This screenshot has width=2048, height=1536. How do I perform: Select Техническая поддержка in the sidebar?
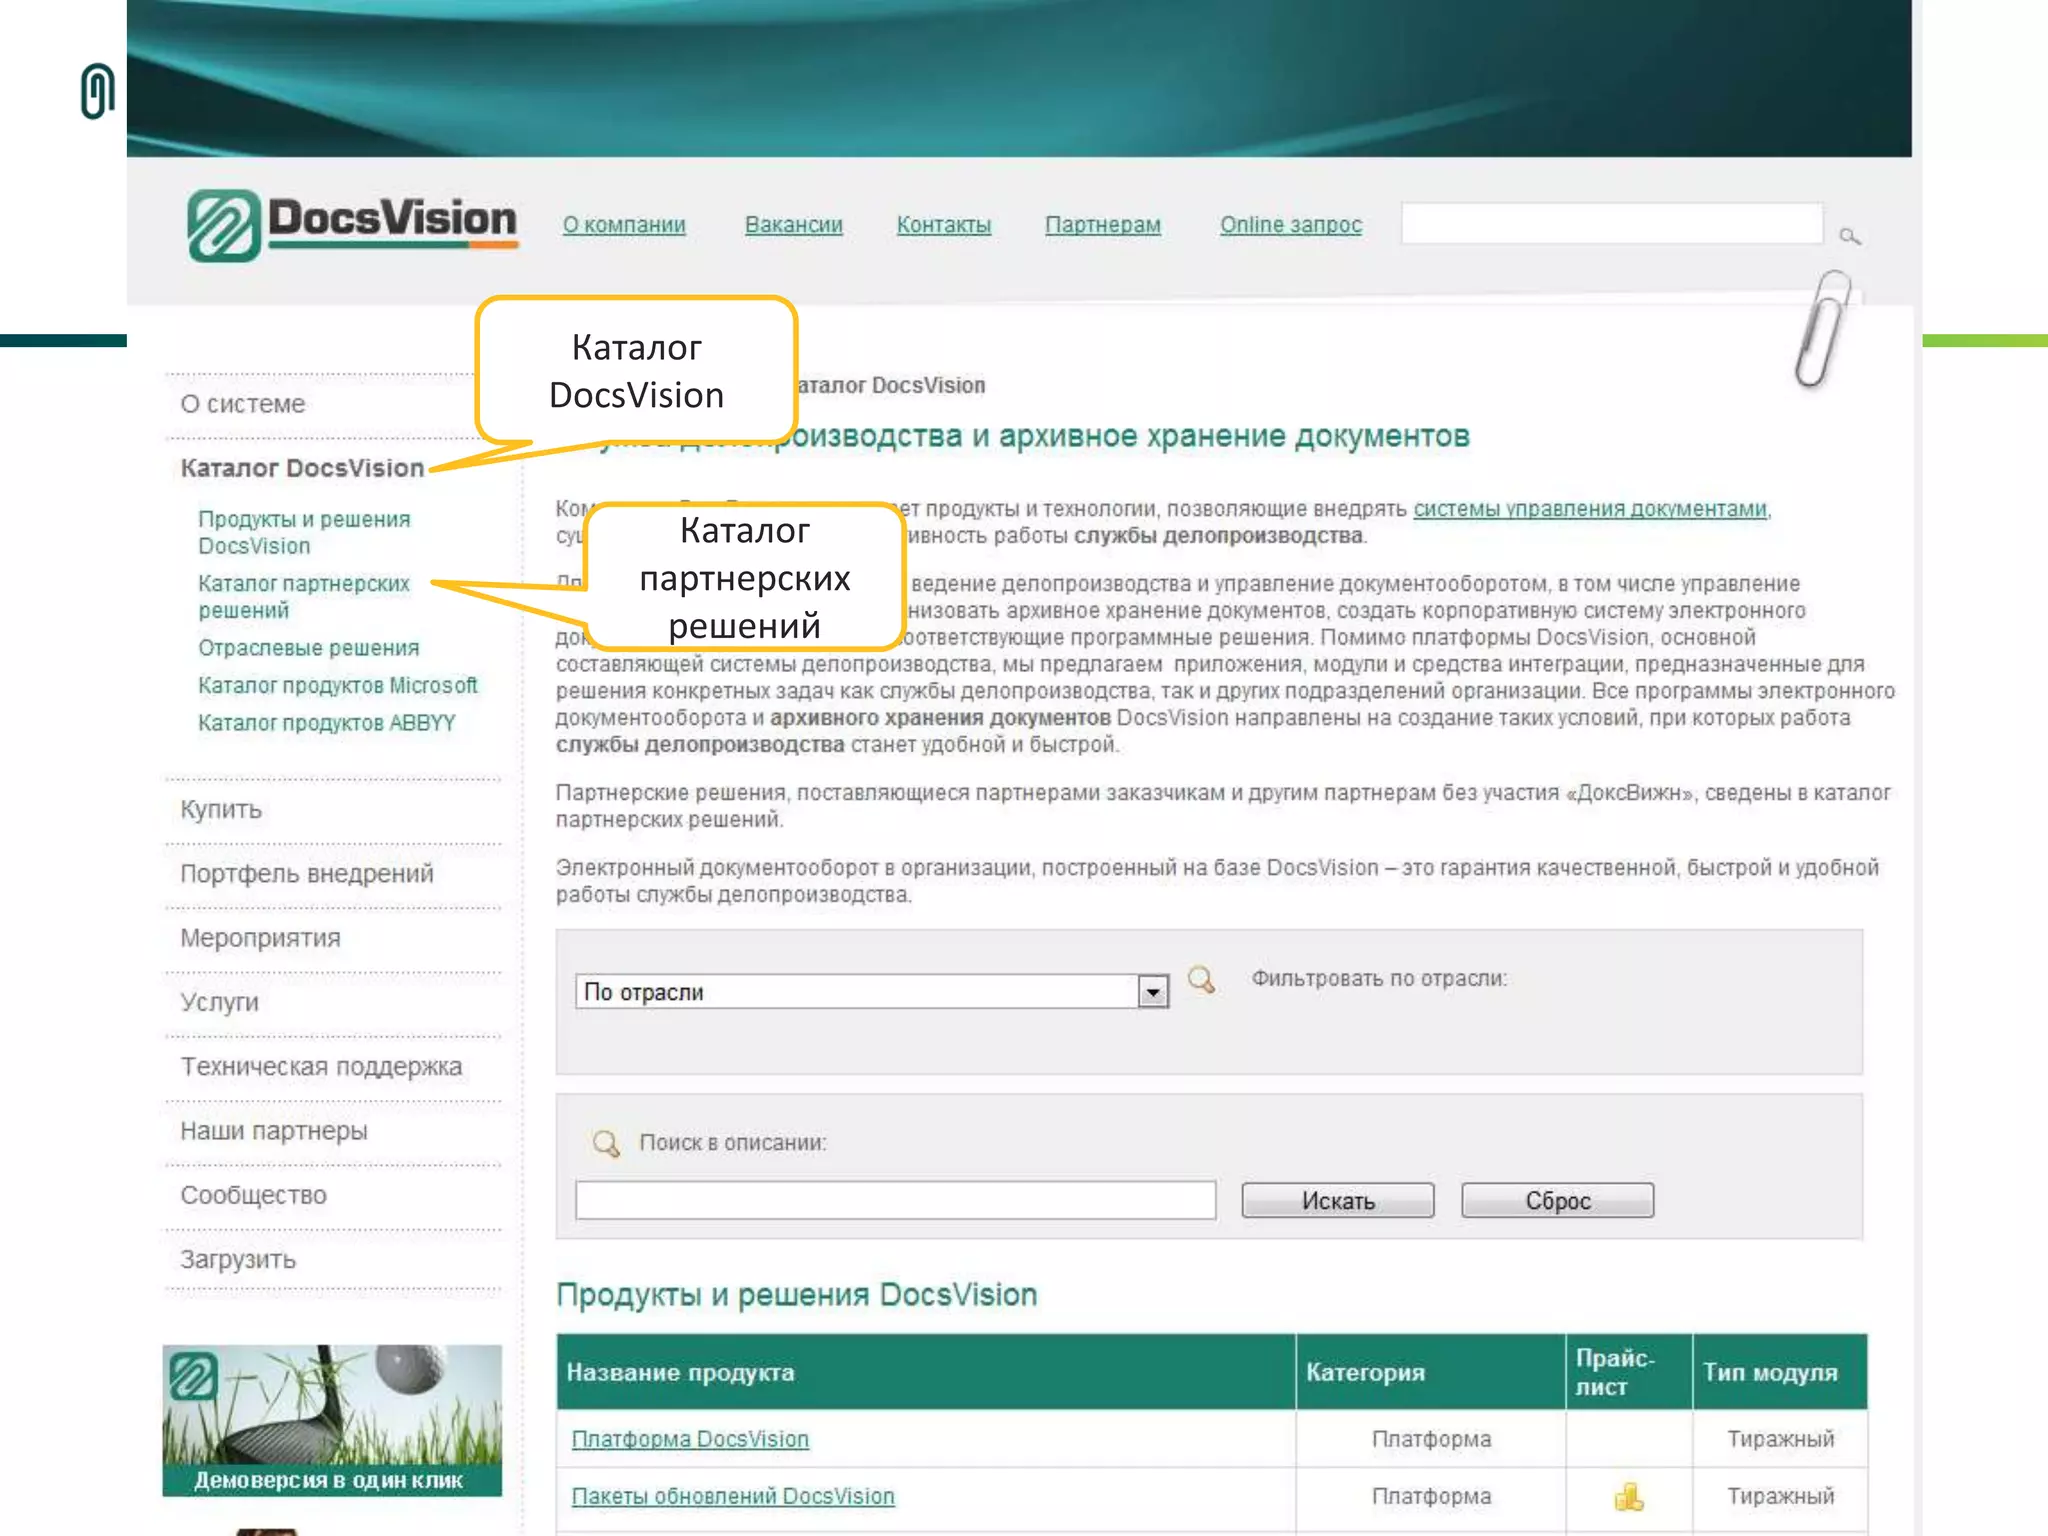(321, 1067)
